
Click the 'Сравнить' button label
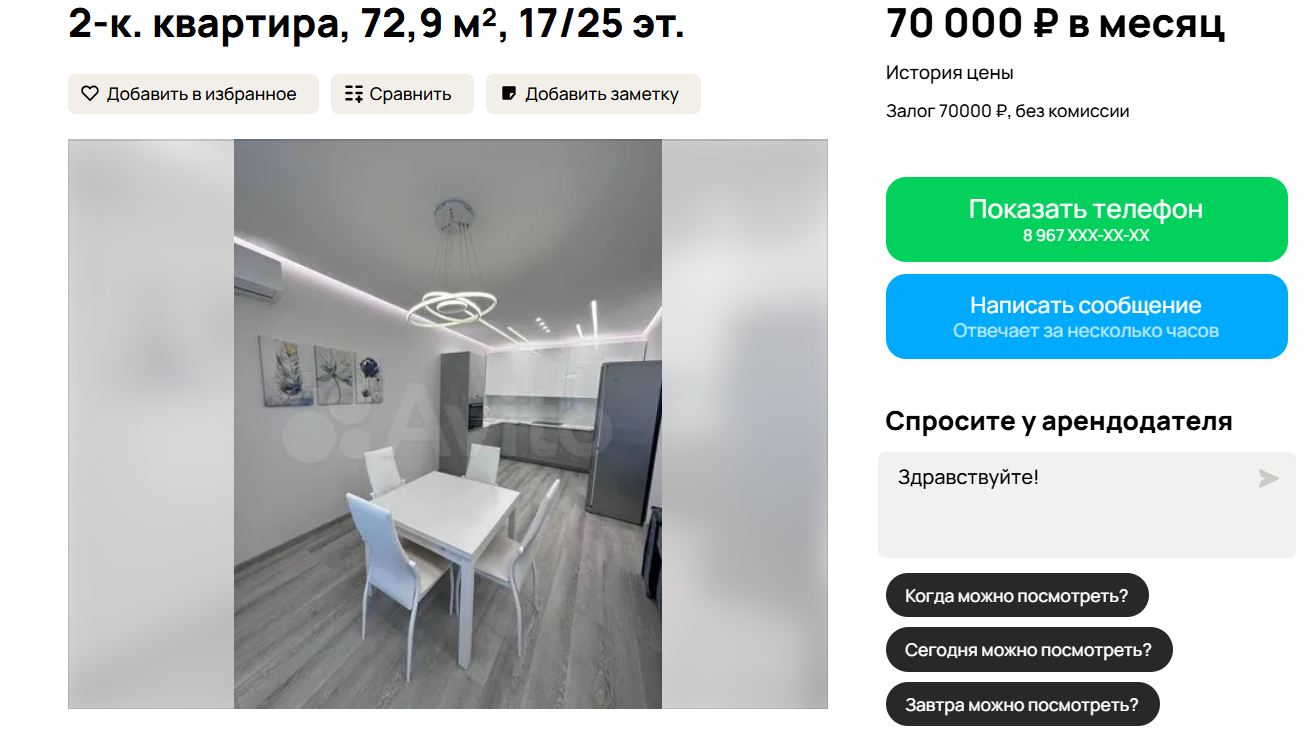[410, 94]
